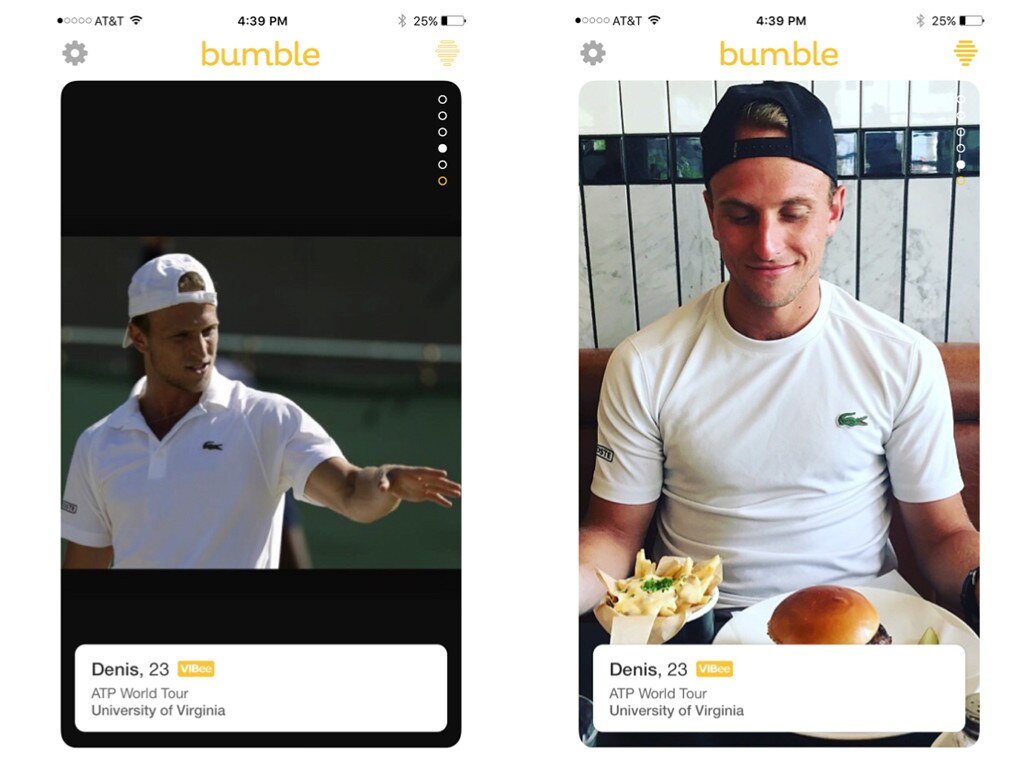Select filled white dot on burger photo
The height and width of the screenshot is (759, 1024).
coord(961,165)
